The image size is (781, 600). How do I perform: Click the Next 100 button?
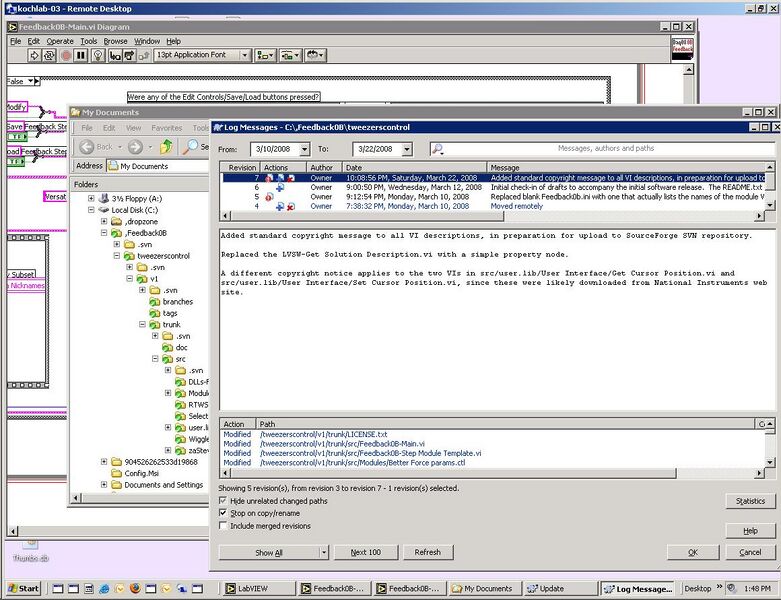click(366, 552)
